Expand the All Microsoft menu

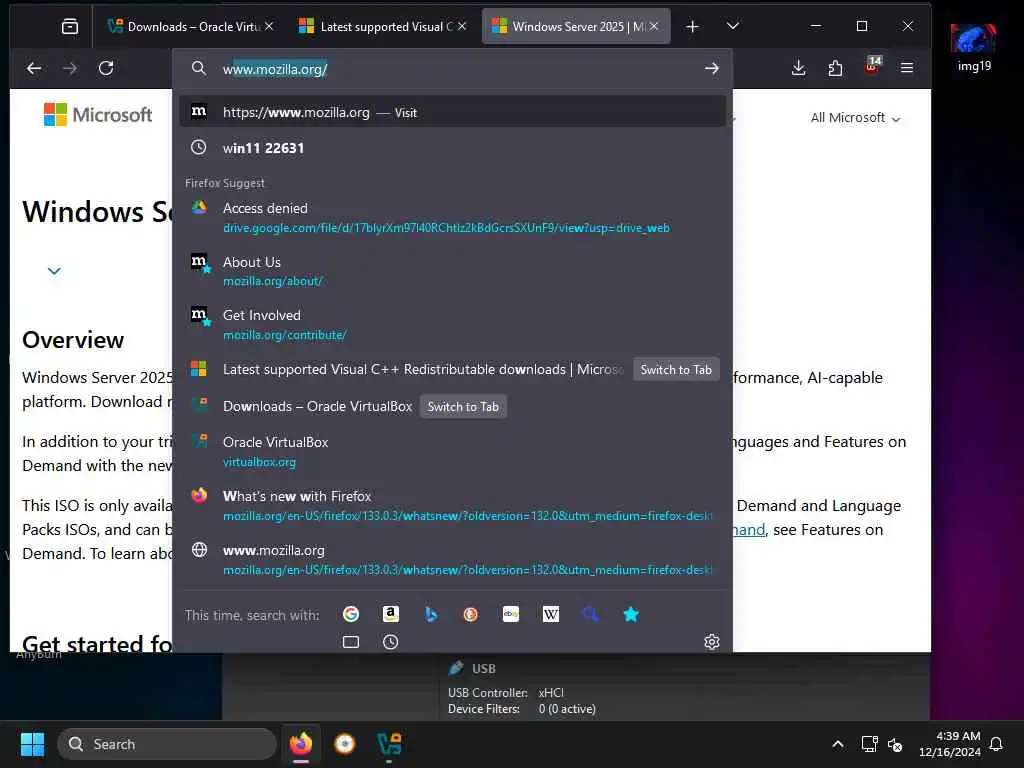pos(856,118)
